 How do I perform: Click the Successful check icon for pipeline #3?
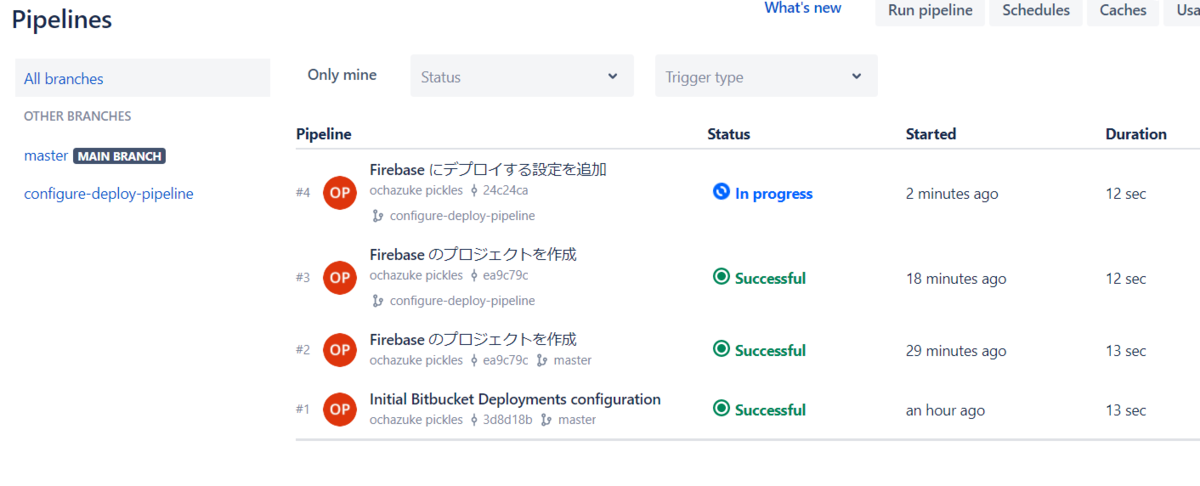[721, 277]
